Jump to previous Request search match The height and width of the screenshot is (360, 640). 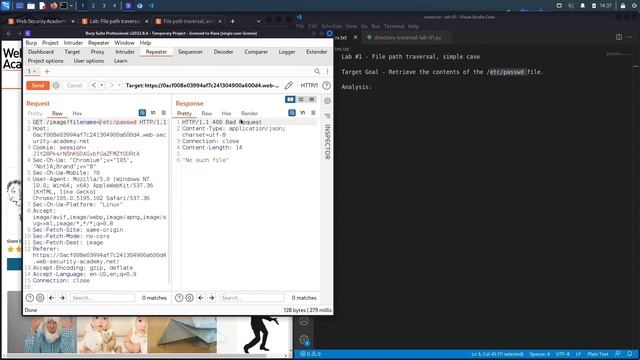(x=51, y=298)
